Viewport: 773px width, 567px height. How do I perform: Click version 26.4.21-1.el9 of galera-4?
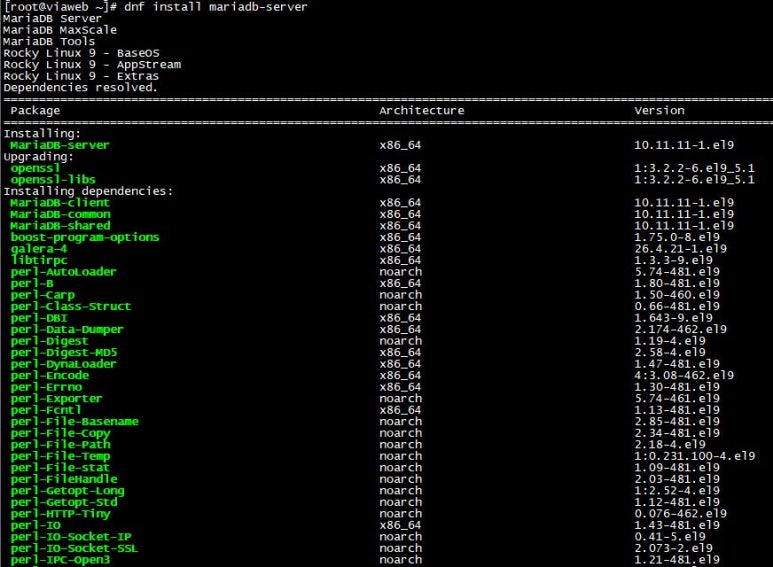pyautogui.click(x=680, y=248)
